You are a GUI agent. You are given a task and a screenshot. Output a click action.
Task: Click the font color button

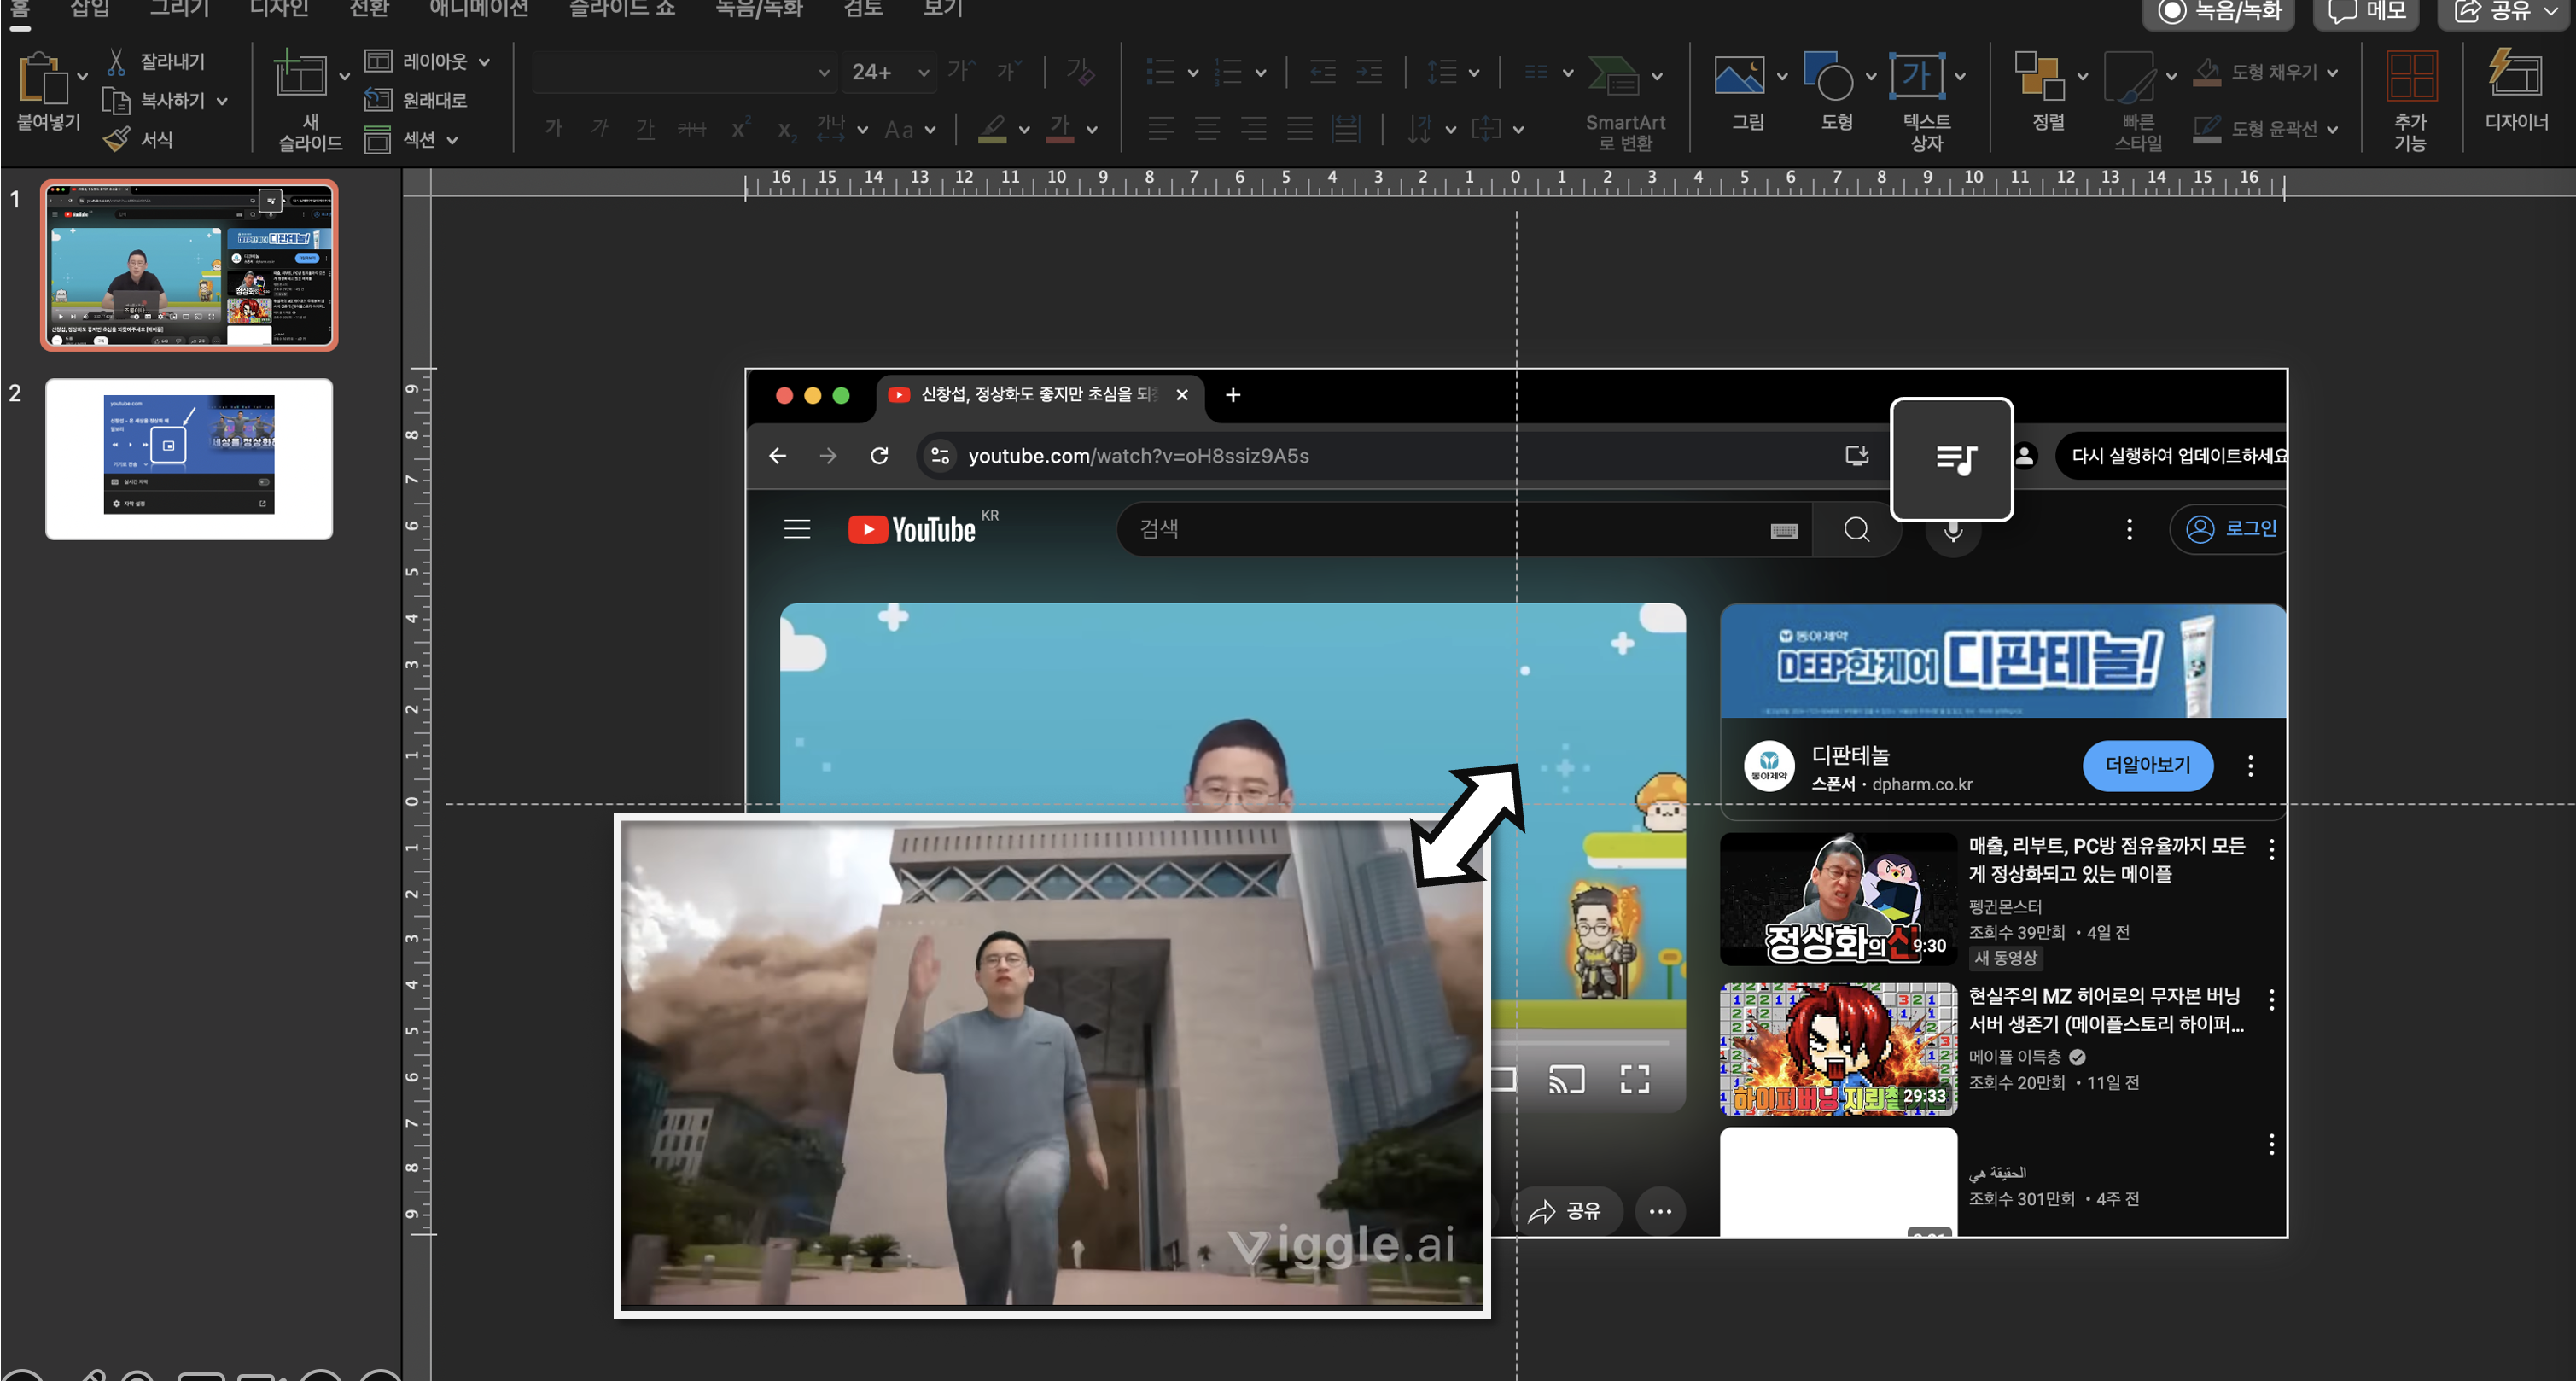pos(1059,128)
